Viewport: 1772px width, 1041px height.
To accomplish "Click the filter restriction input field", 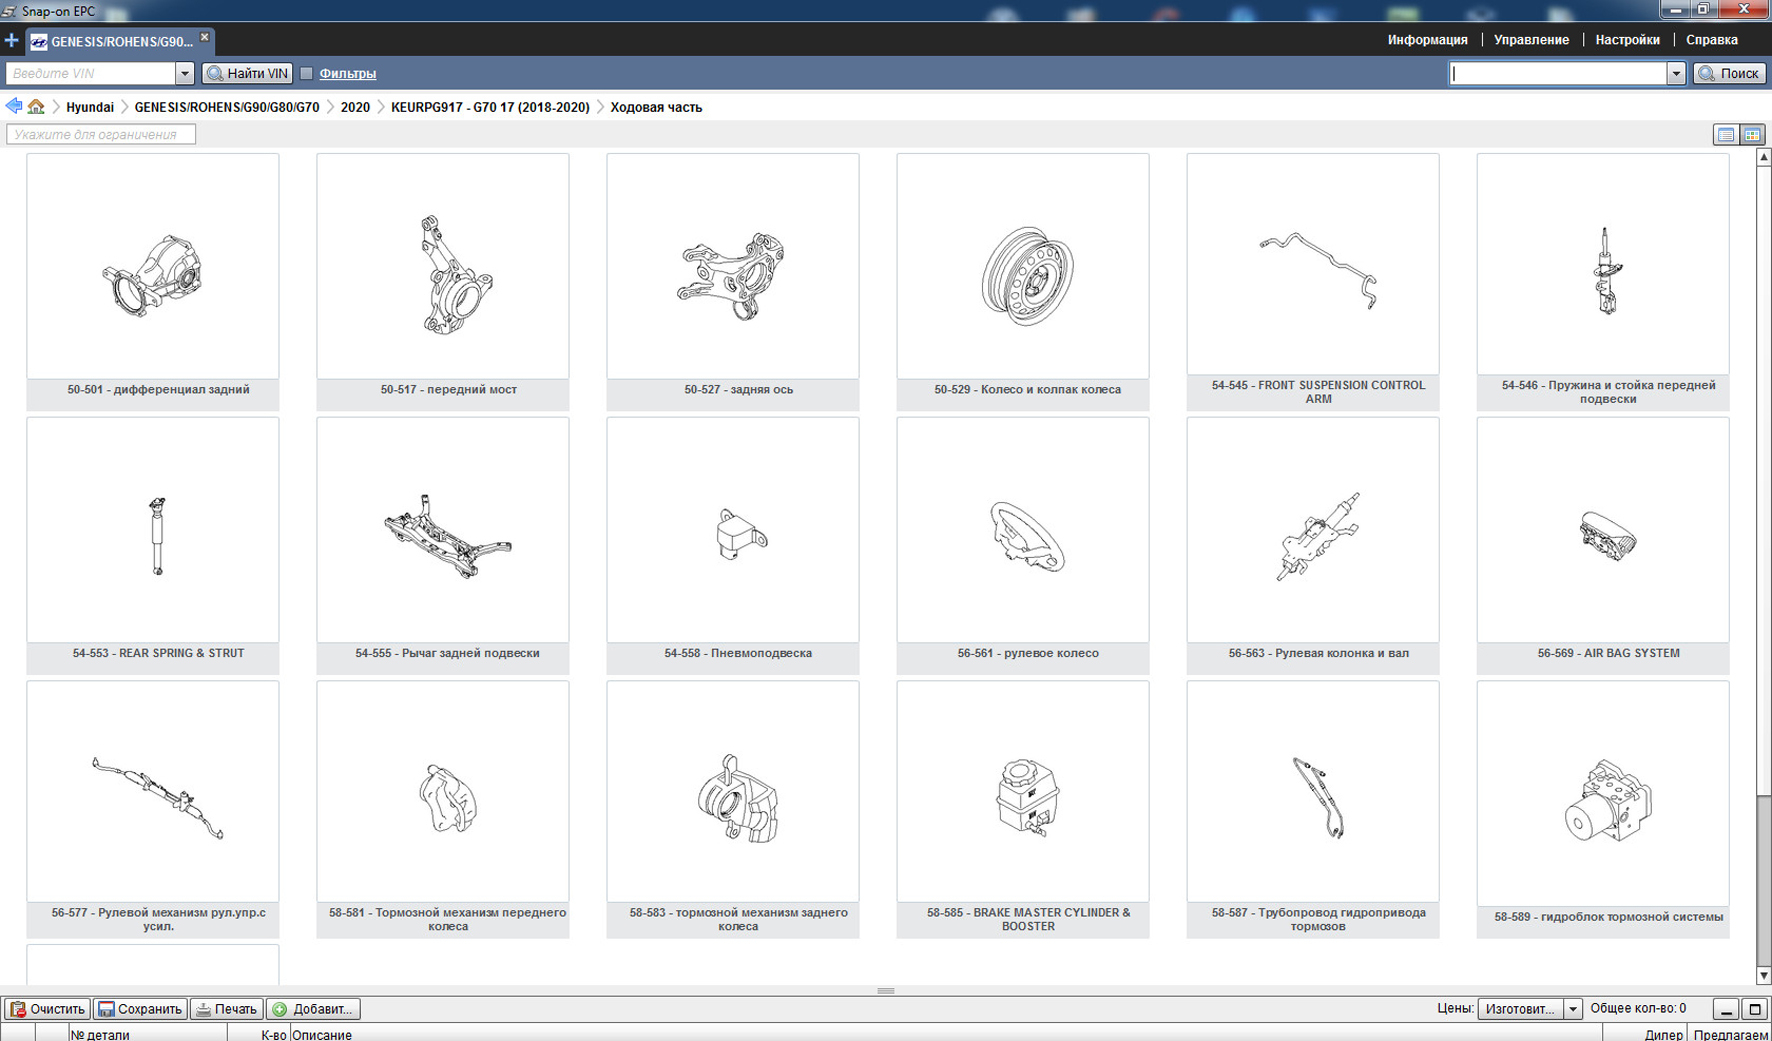I will pos(101,135).
